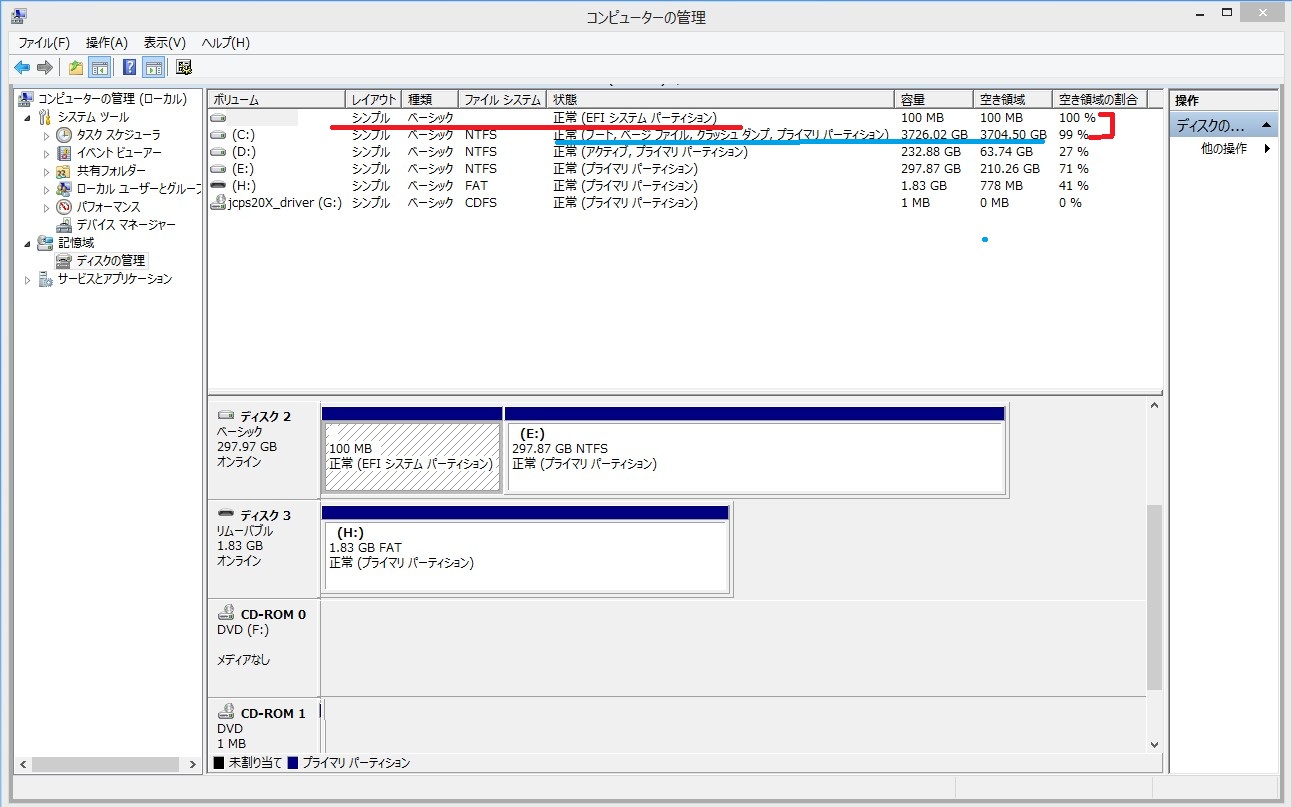This screenshot has height=807, width=1292.
Task: Select the (H:) removable drive icon in volume list
Action: [219, 186]
